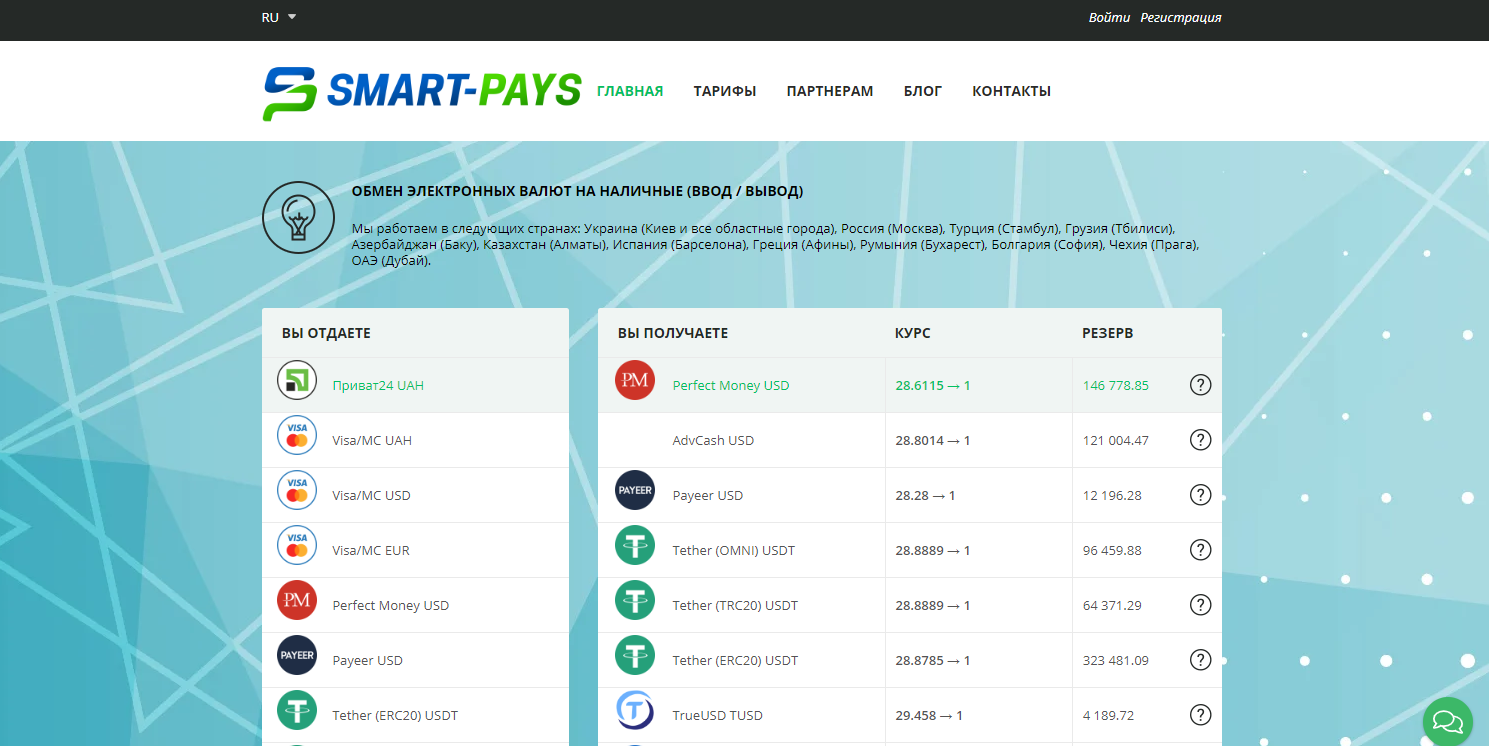Choose TrueUSD TUSD label

coord(718,716)
